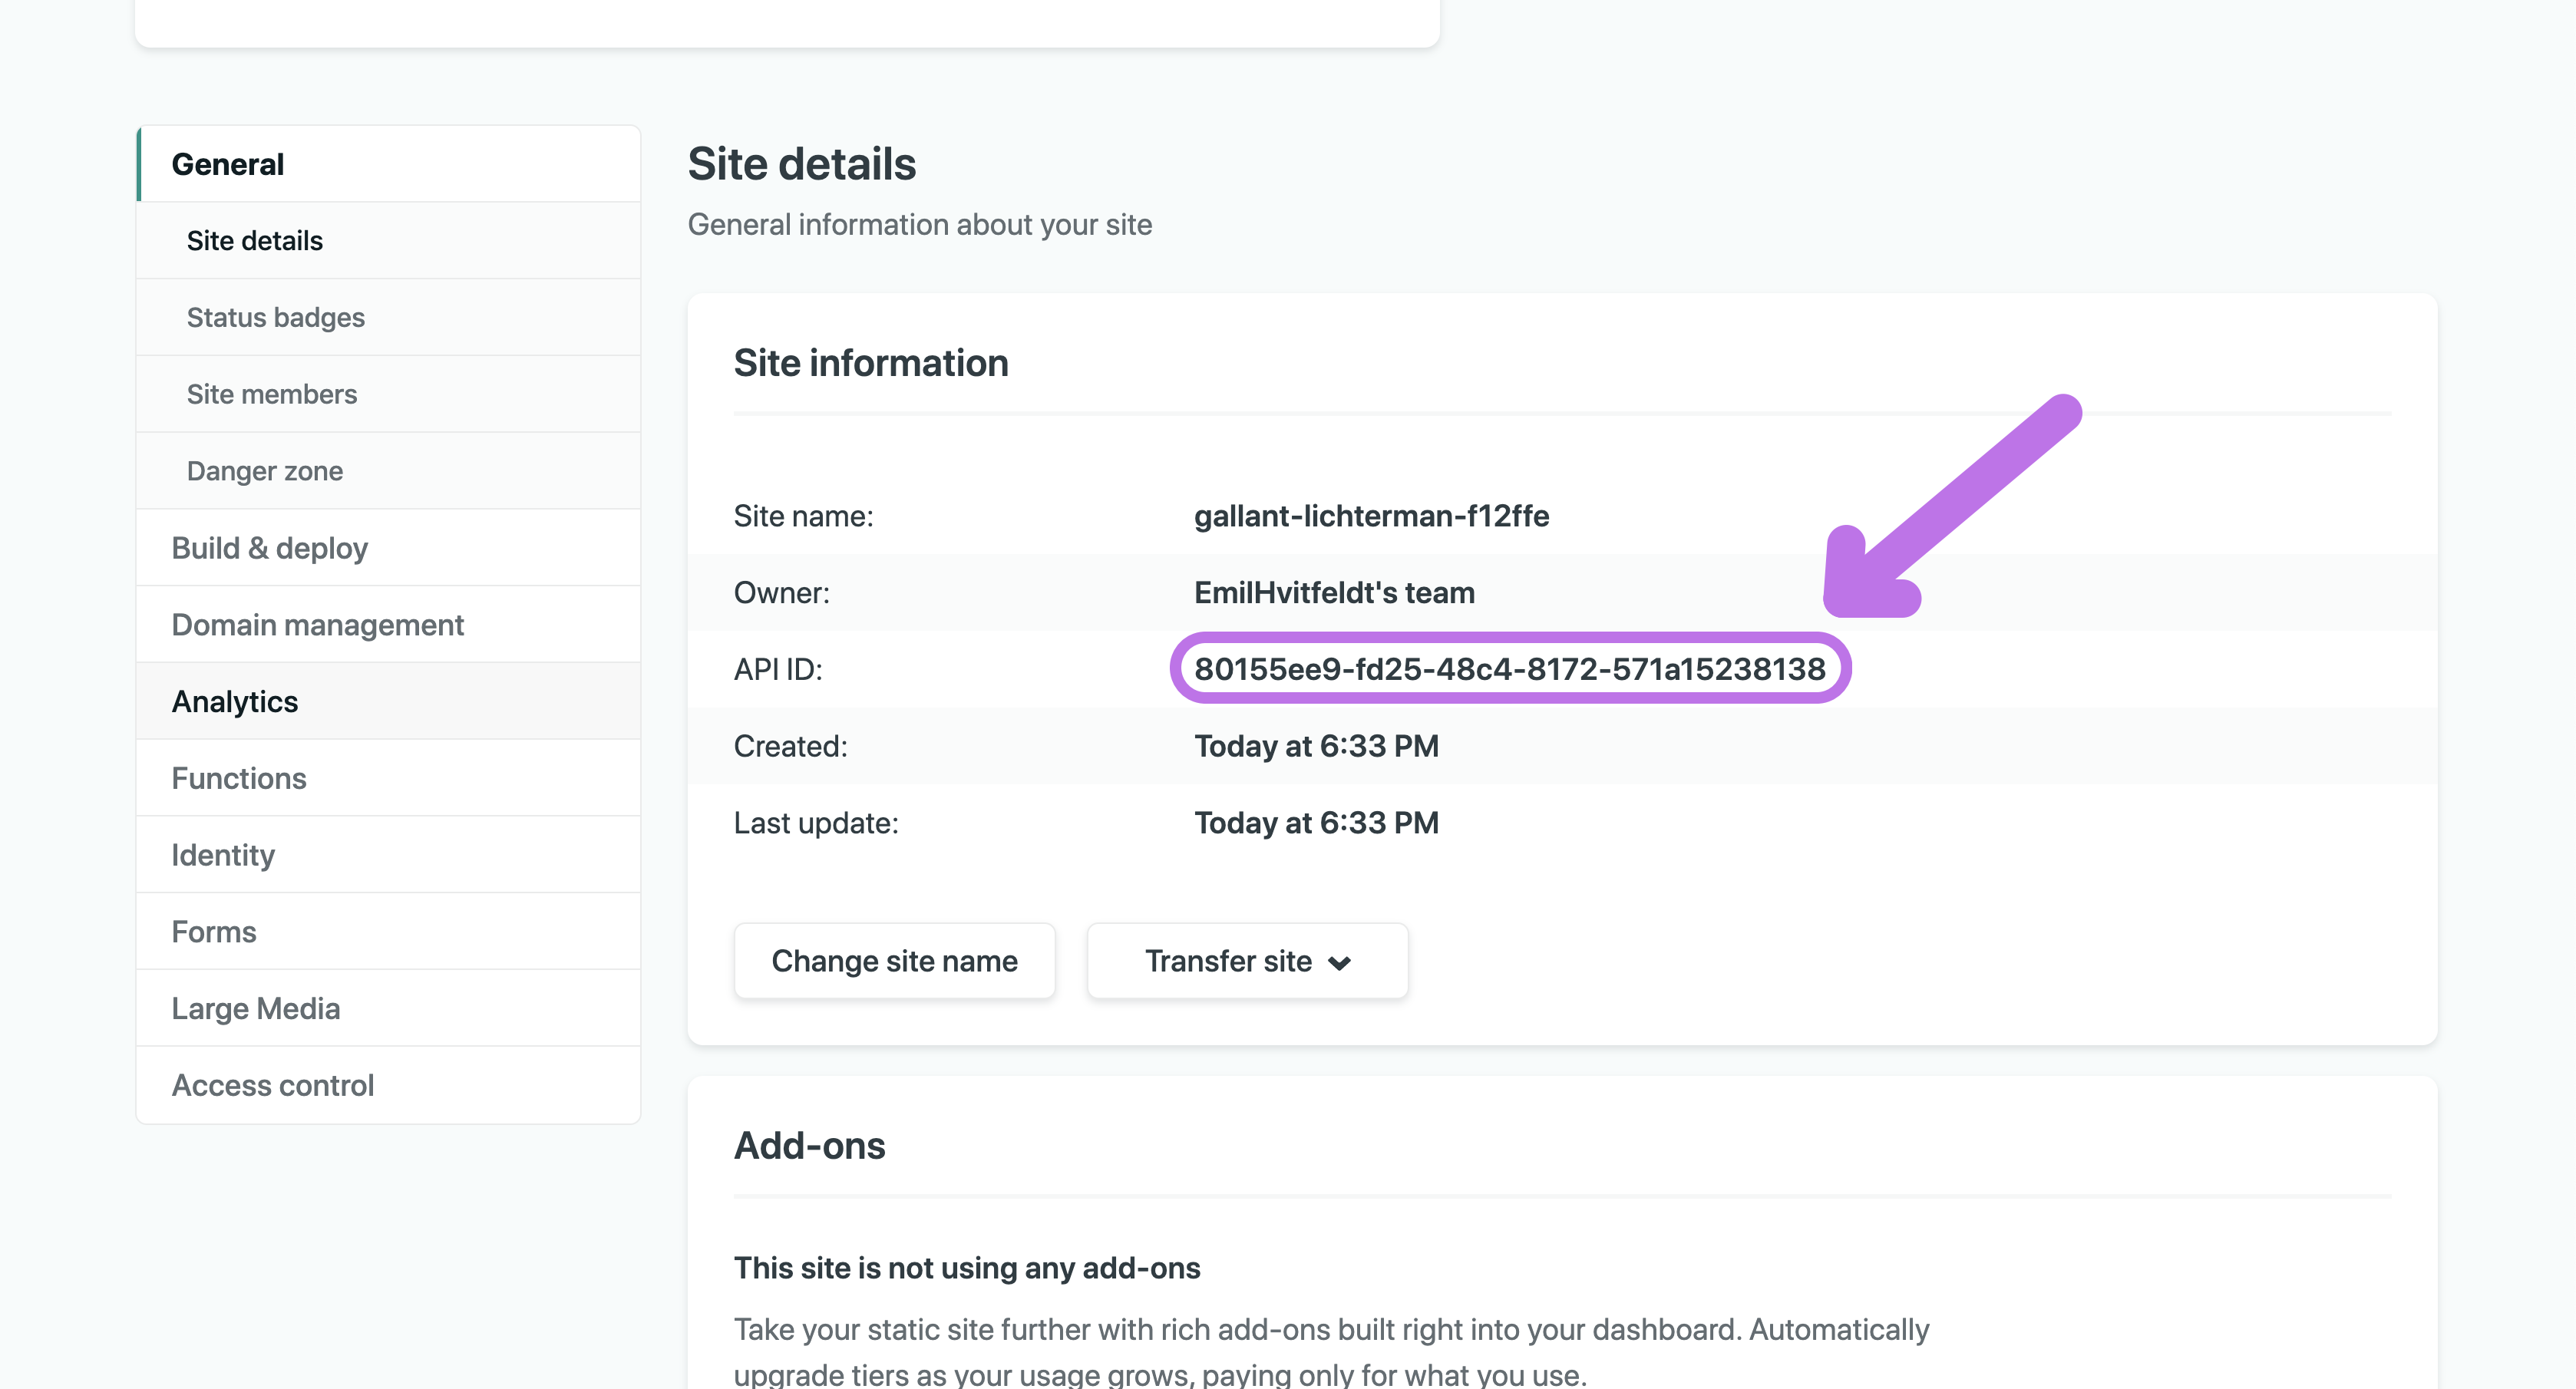Click the Site information heading
Image resolution: width=2576 pixels, height=1389 pixels.
click(870, 363)
